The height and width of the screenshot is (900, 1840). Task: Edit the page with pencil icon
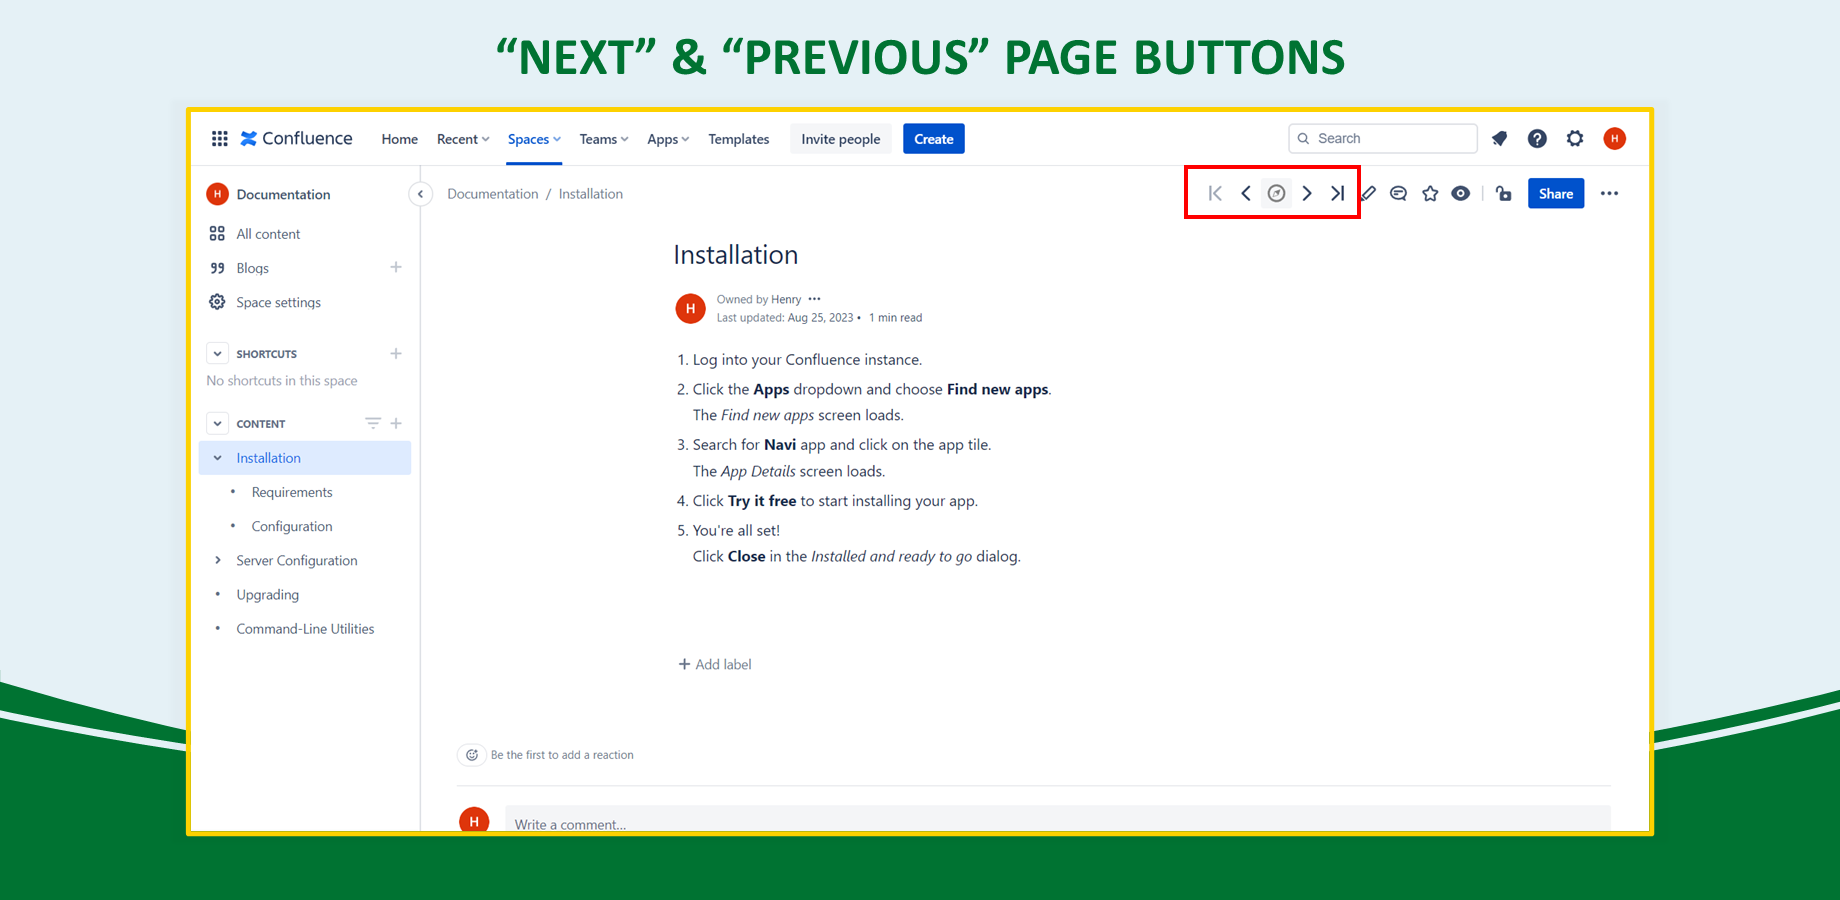pyautogui.click(x=1369, y=193)
